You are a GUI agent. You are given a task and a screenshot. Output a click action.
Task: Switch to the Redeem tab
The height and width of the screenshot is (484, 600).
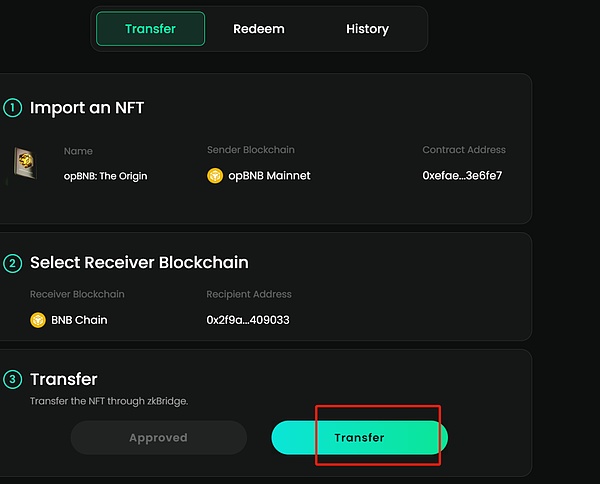259,29
